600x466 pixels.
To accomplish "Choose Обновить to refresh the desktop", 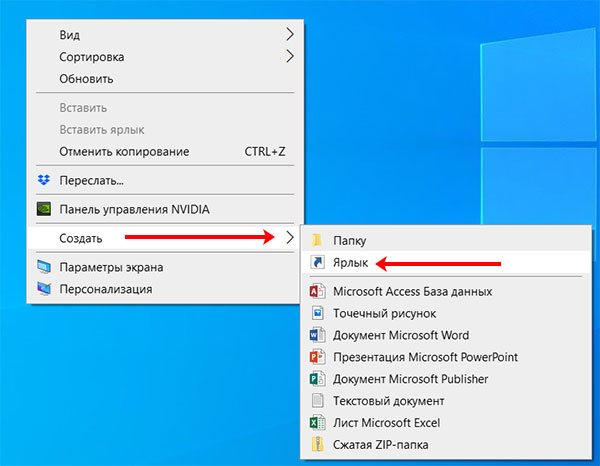I will pyautogui.click(x=165, y=78).
